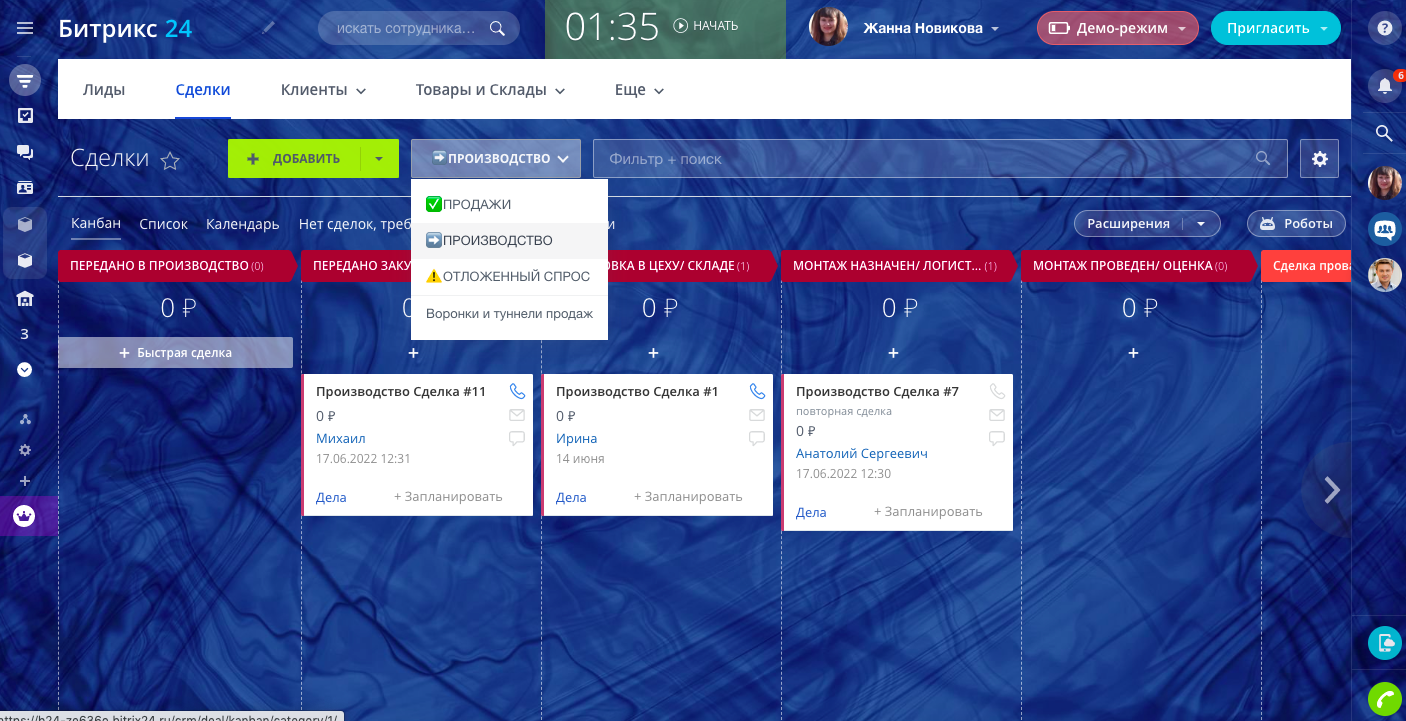The height and width of the screenshot is (721, 1406).
Task: Open the chat bubbles icon in left sidebar
Action: [25, 151]
